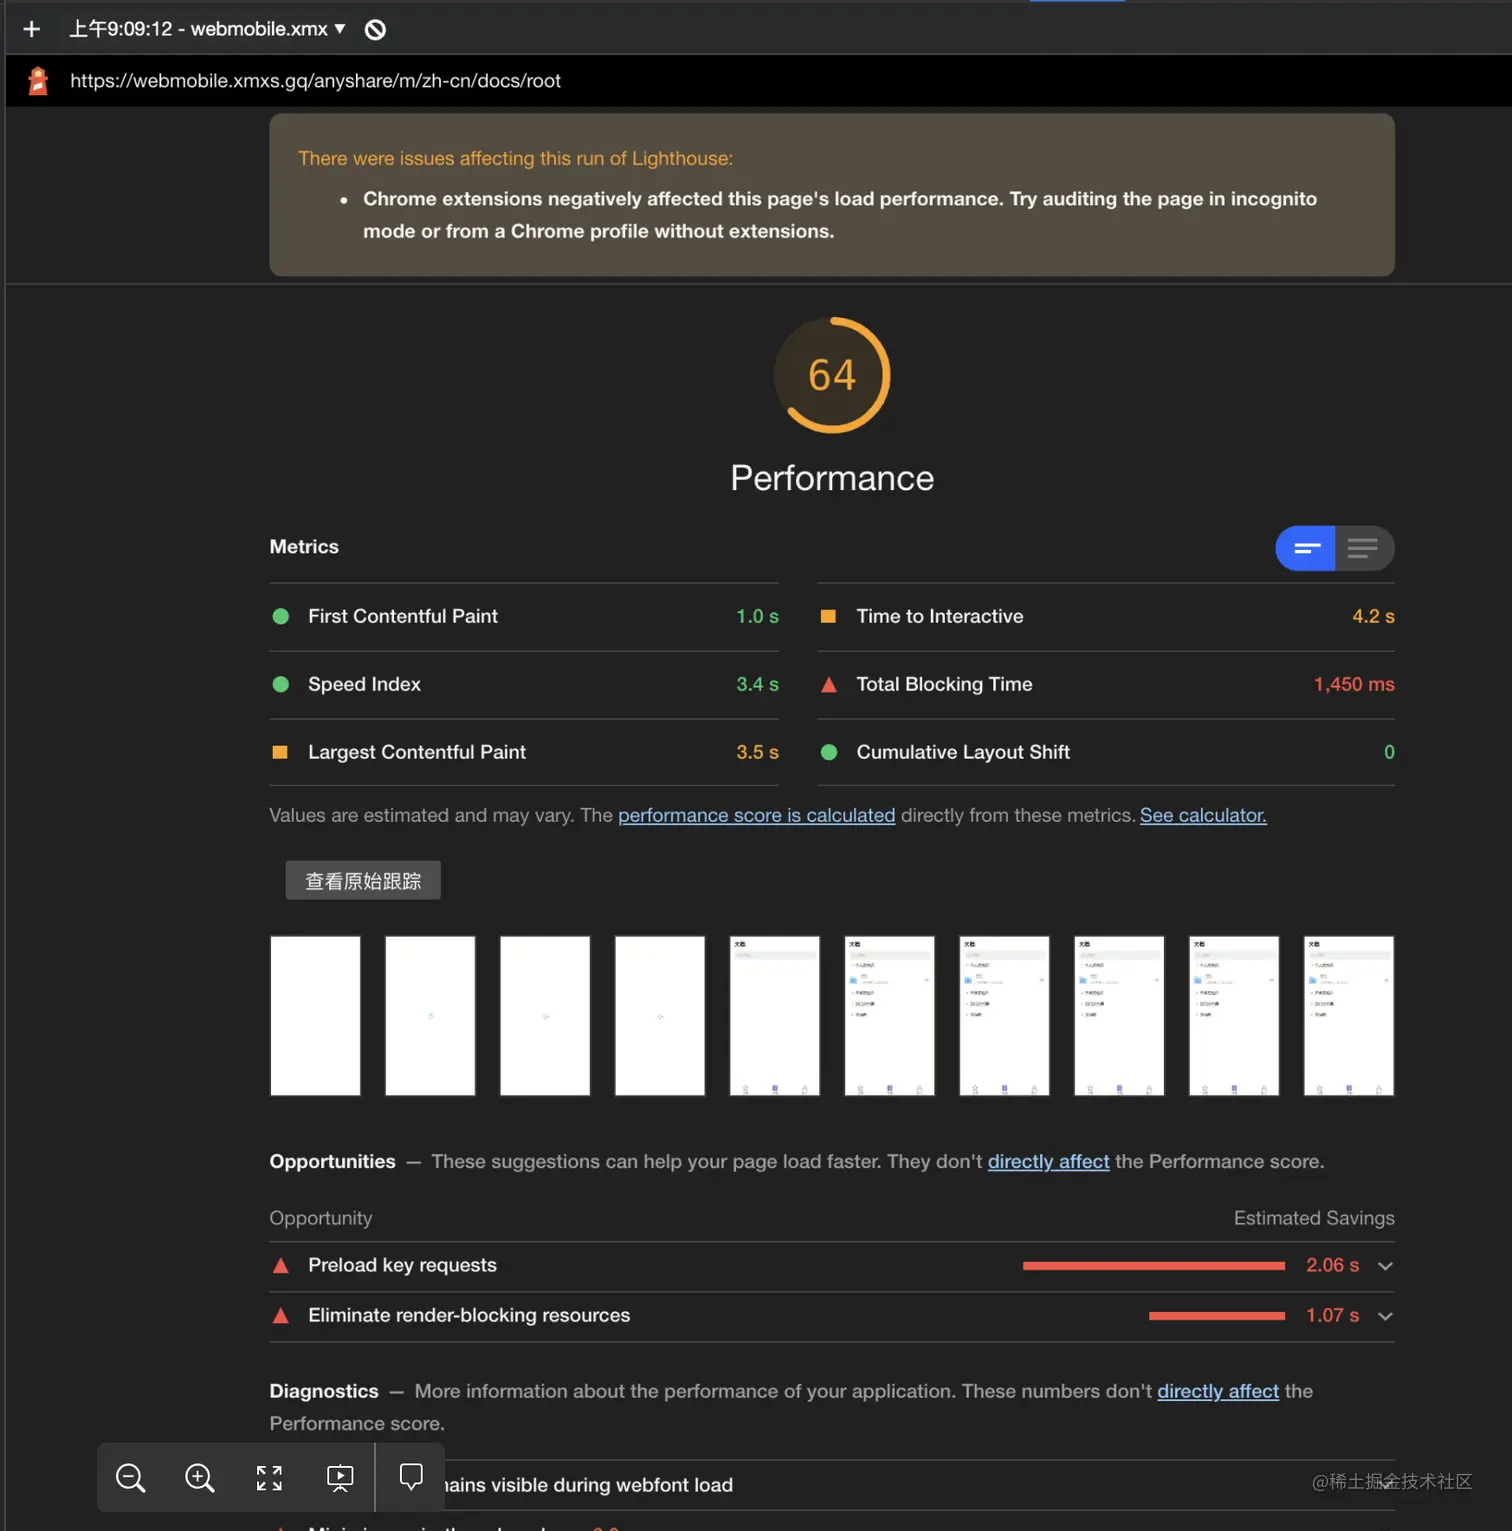This screenshot has width=1512, height=1531.
Task: Click the comment bubble icon
Action: (x=411, y=1477)
